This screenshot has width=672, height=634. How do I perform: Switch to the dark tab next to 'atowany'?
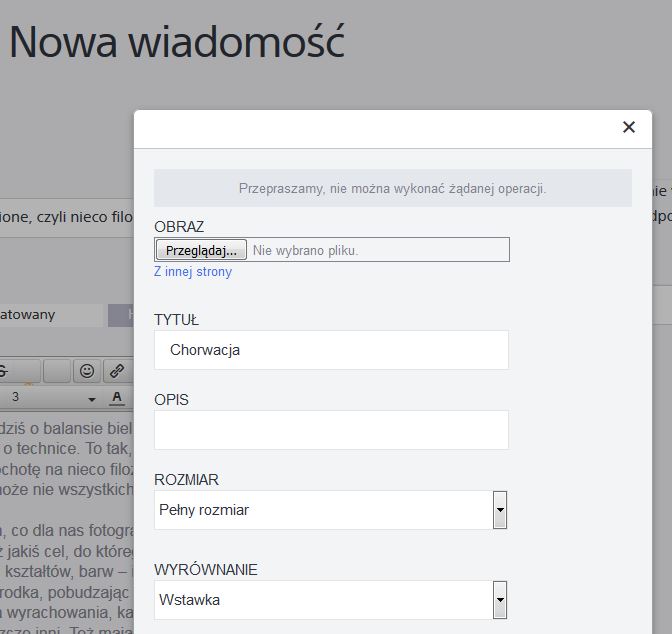tap(121, 315)
